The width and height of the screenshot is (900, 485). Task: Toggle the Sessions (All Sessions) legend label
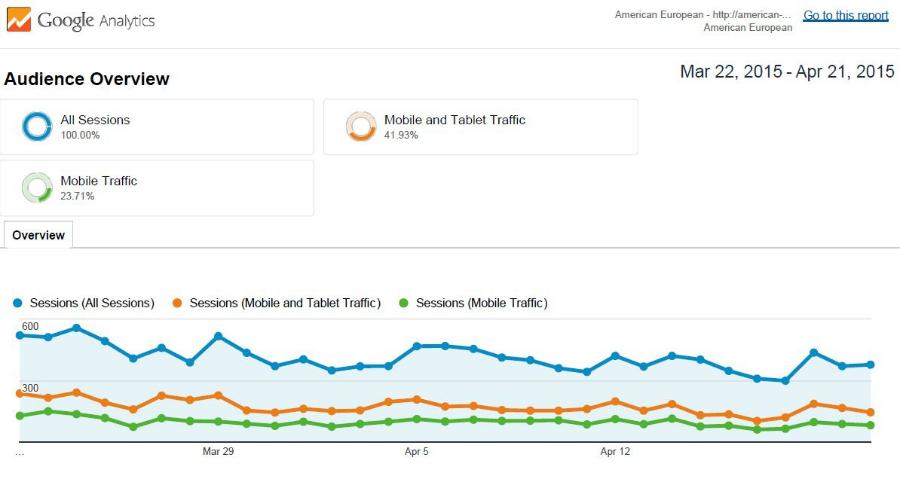point(92,303)
